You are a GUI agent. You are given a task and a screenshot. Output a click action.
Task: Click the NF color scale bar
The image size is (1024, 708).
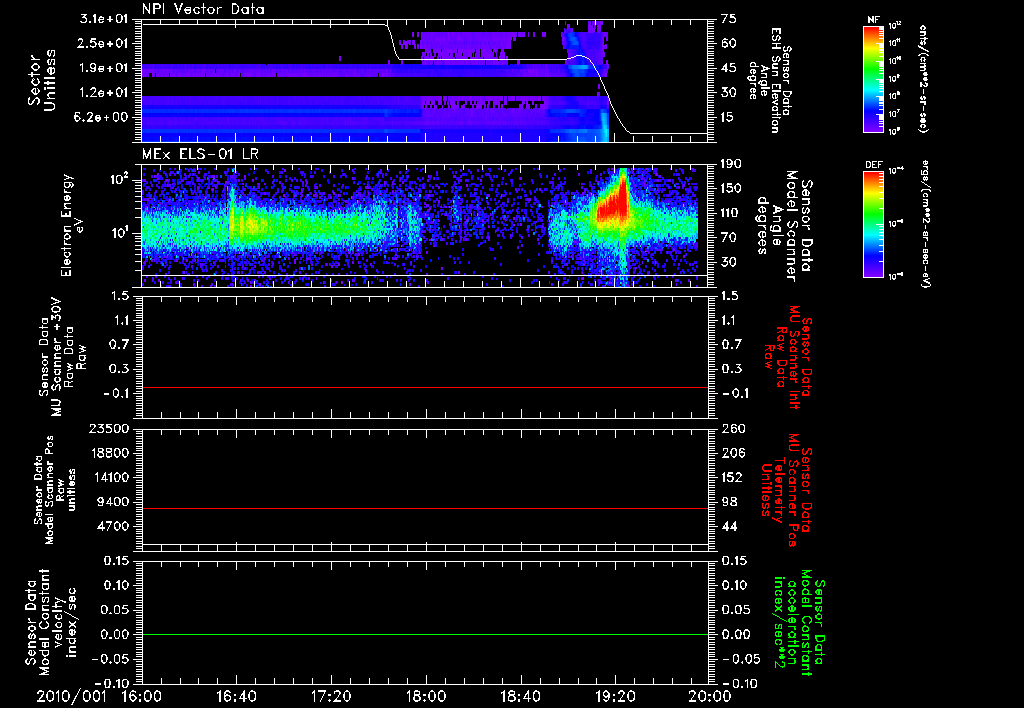[873, 79]
